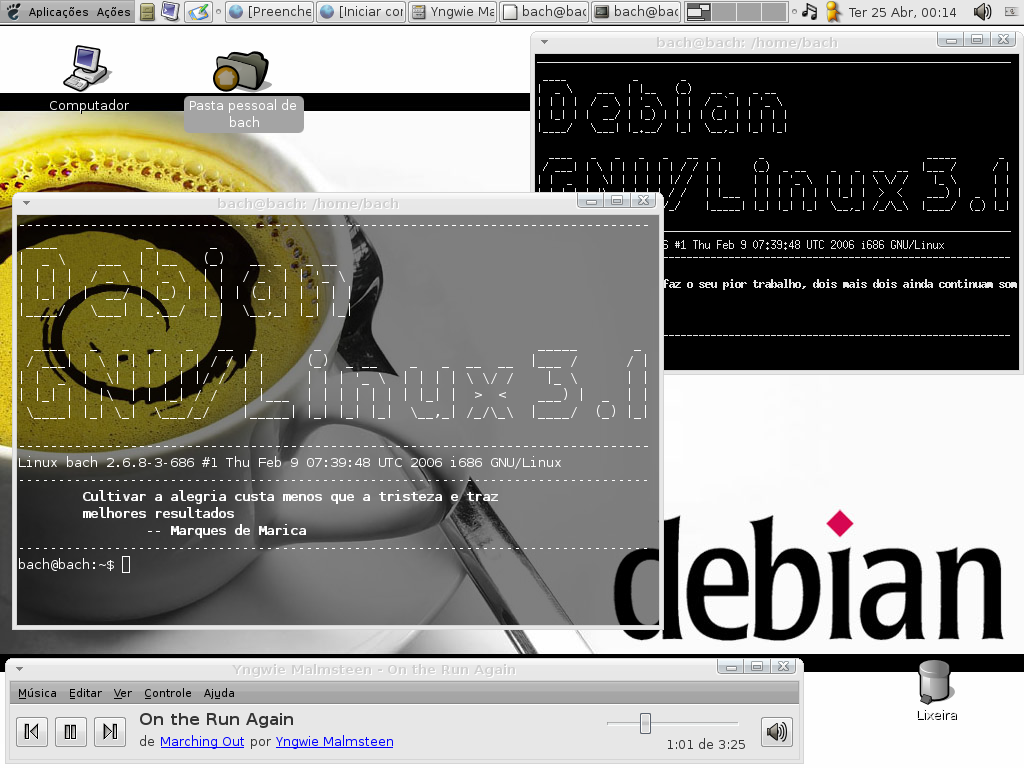The image size is (1024, 768).
Task: Maximize the music player window
Action: [x=757, y=667]
